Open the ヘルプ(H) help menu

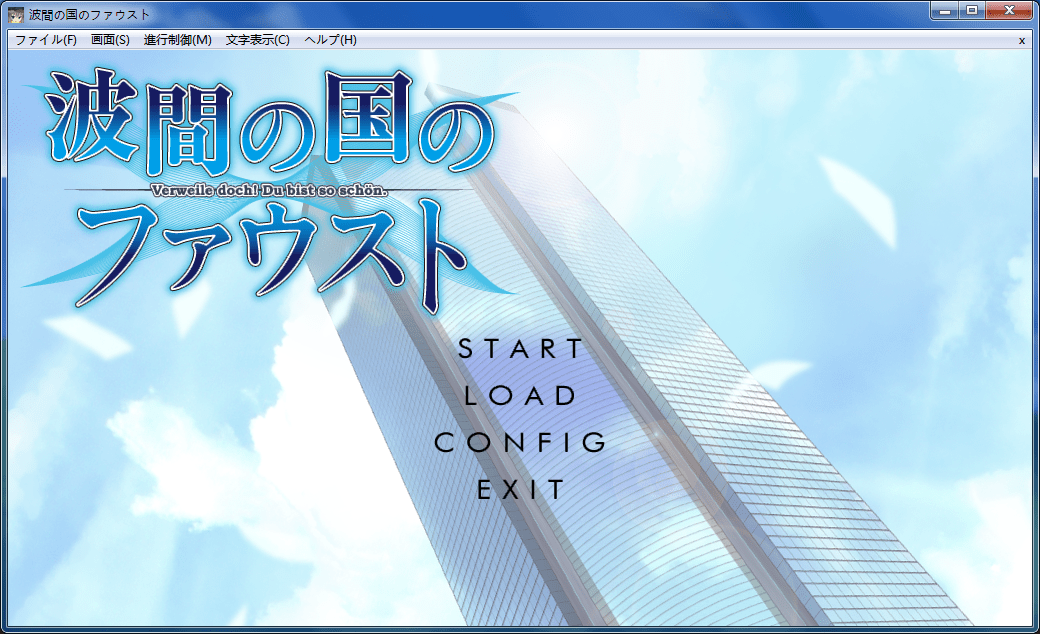click(330, 40)
